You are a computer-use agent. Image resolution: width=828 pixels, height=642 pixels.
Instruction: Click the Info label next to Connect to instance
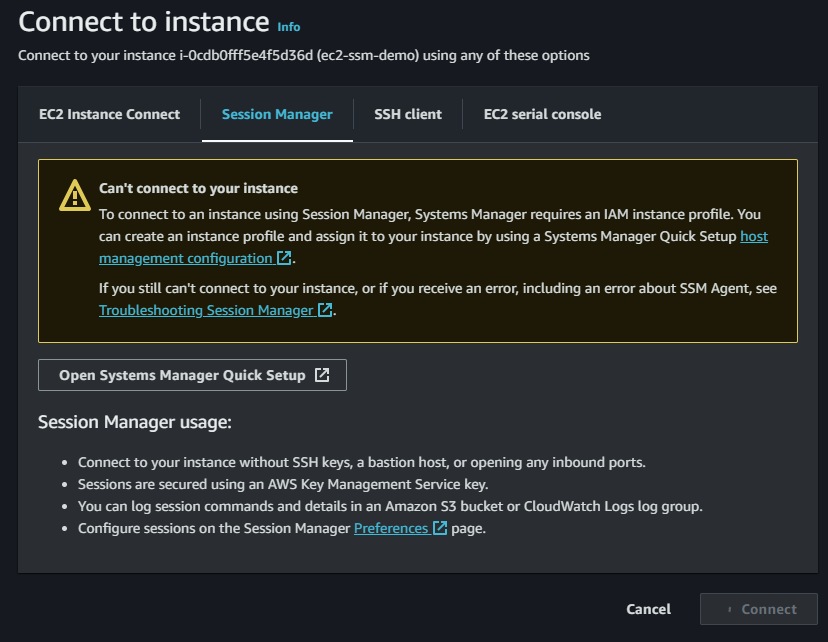(289, 27)
